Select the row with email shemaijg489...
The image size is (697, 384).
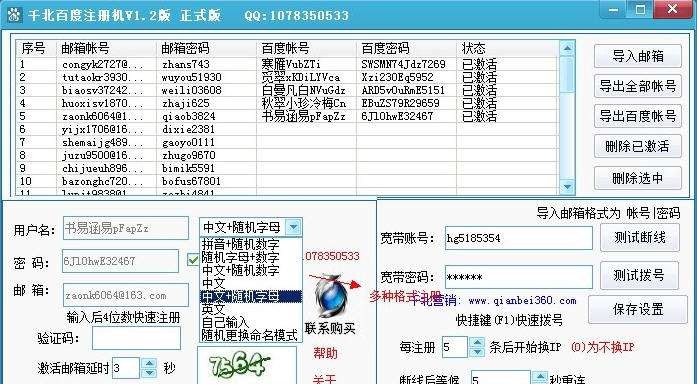(287, 142)
